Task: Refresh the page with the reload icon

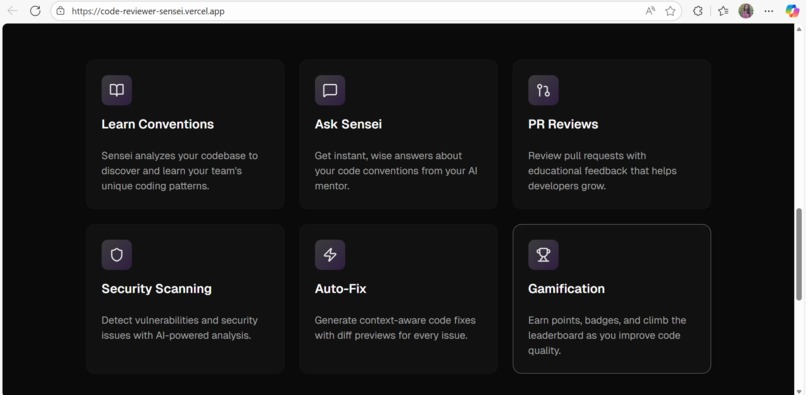Action: coord(35,11)
